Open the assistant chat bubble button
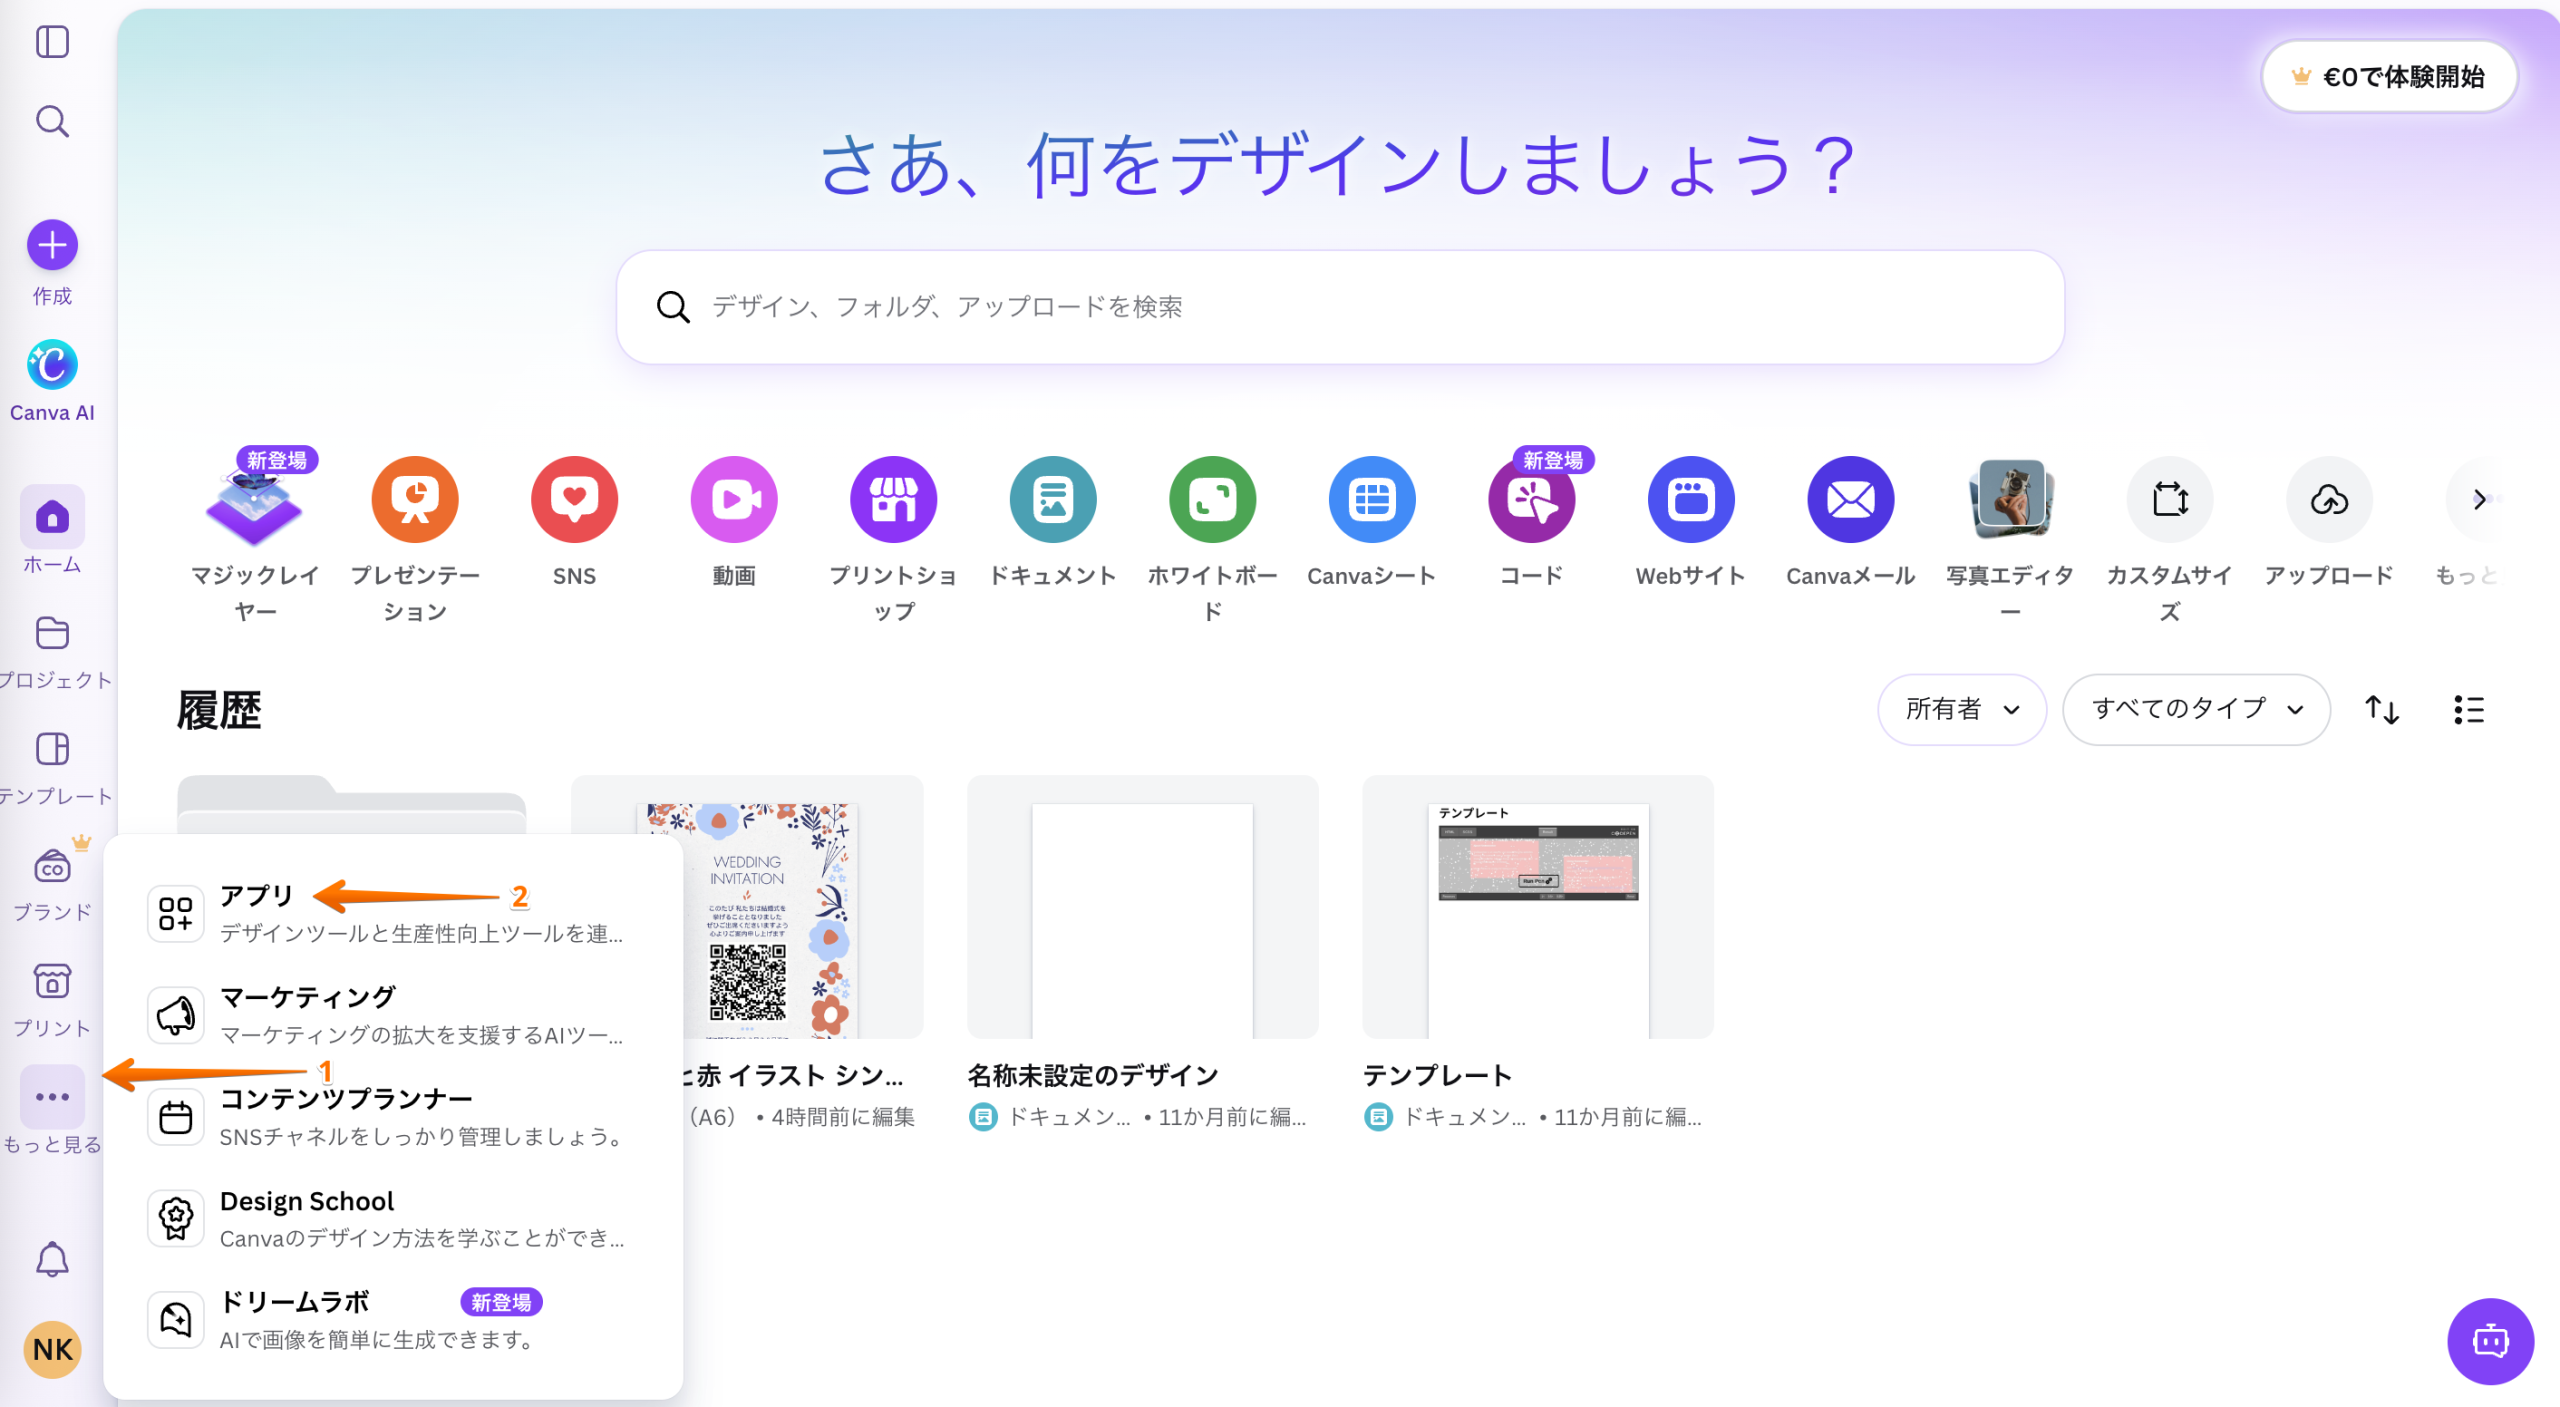This screenshot has width=2560, height=1407. (x=2490, y=1340)
